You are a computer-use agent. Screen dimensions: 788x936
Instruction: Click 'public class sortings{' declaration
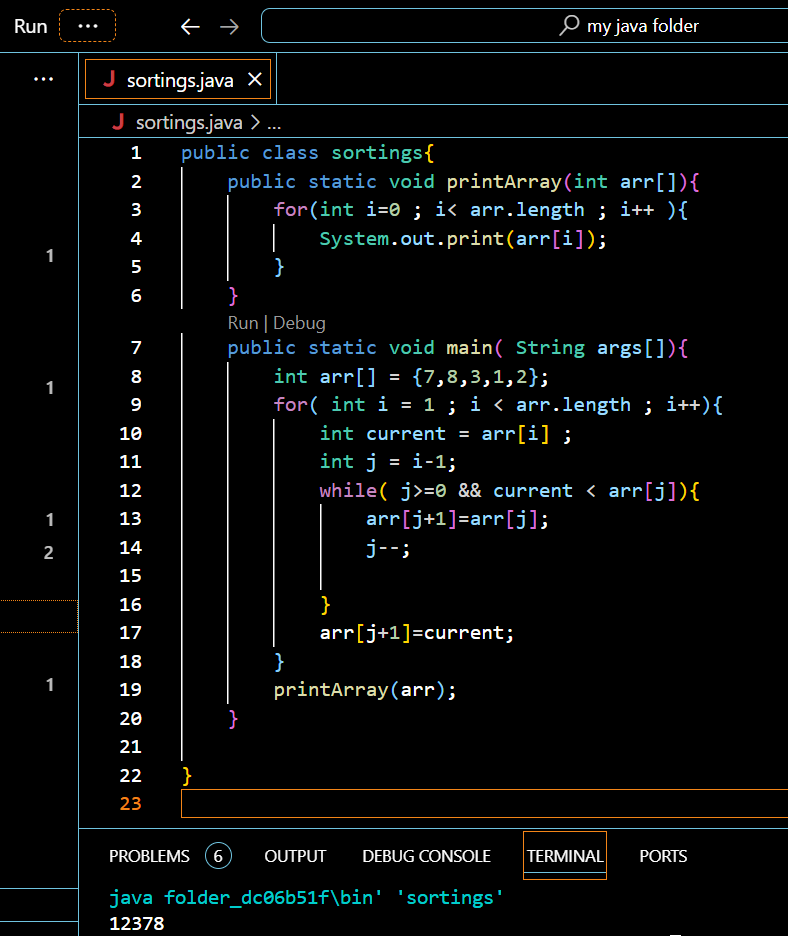point(307,153)
